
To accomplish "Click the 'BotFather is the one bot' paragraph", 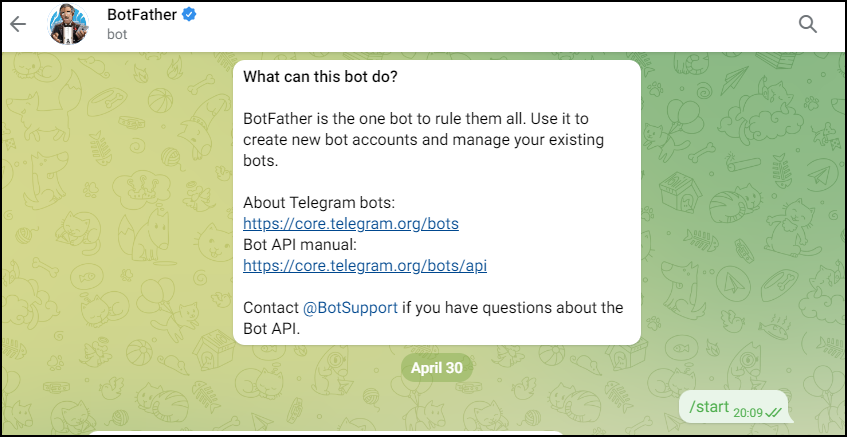I will click(x=424, y=139).
